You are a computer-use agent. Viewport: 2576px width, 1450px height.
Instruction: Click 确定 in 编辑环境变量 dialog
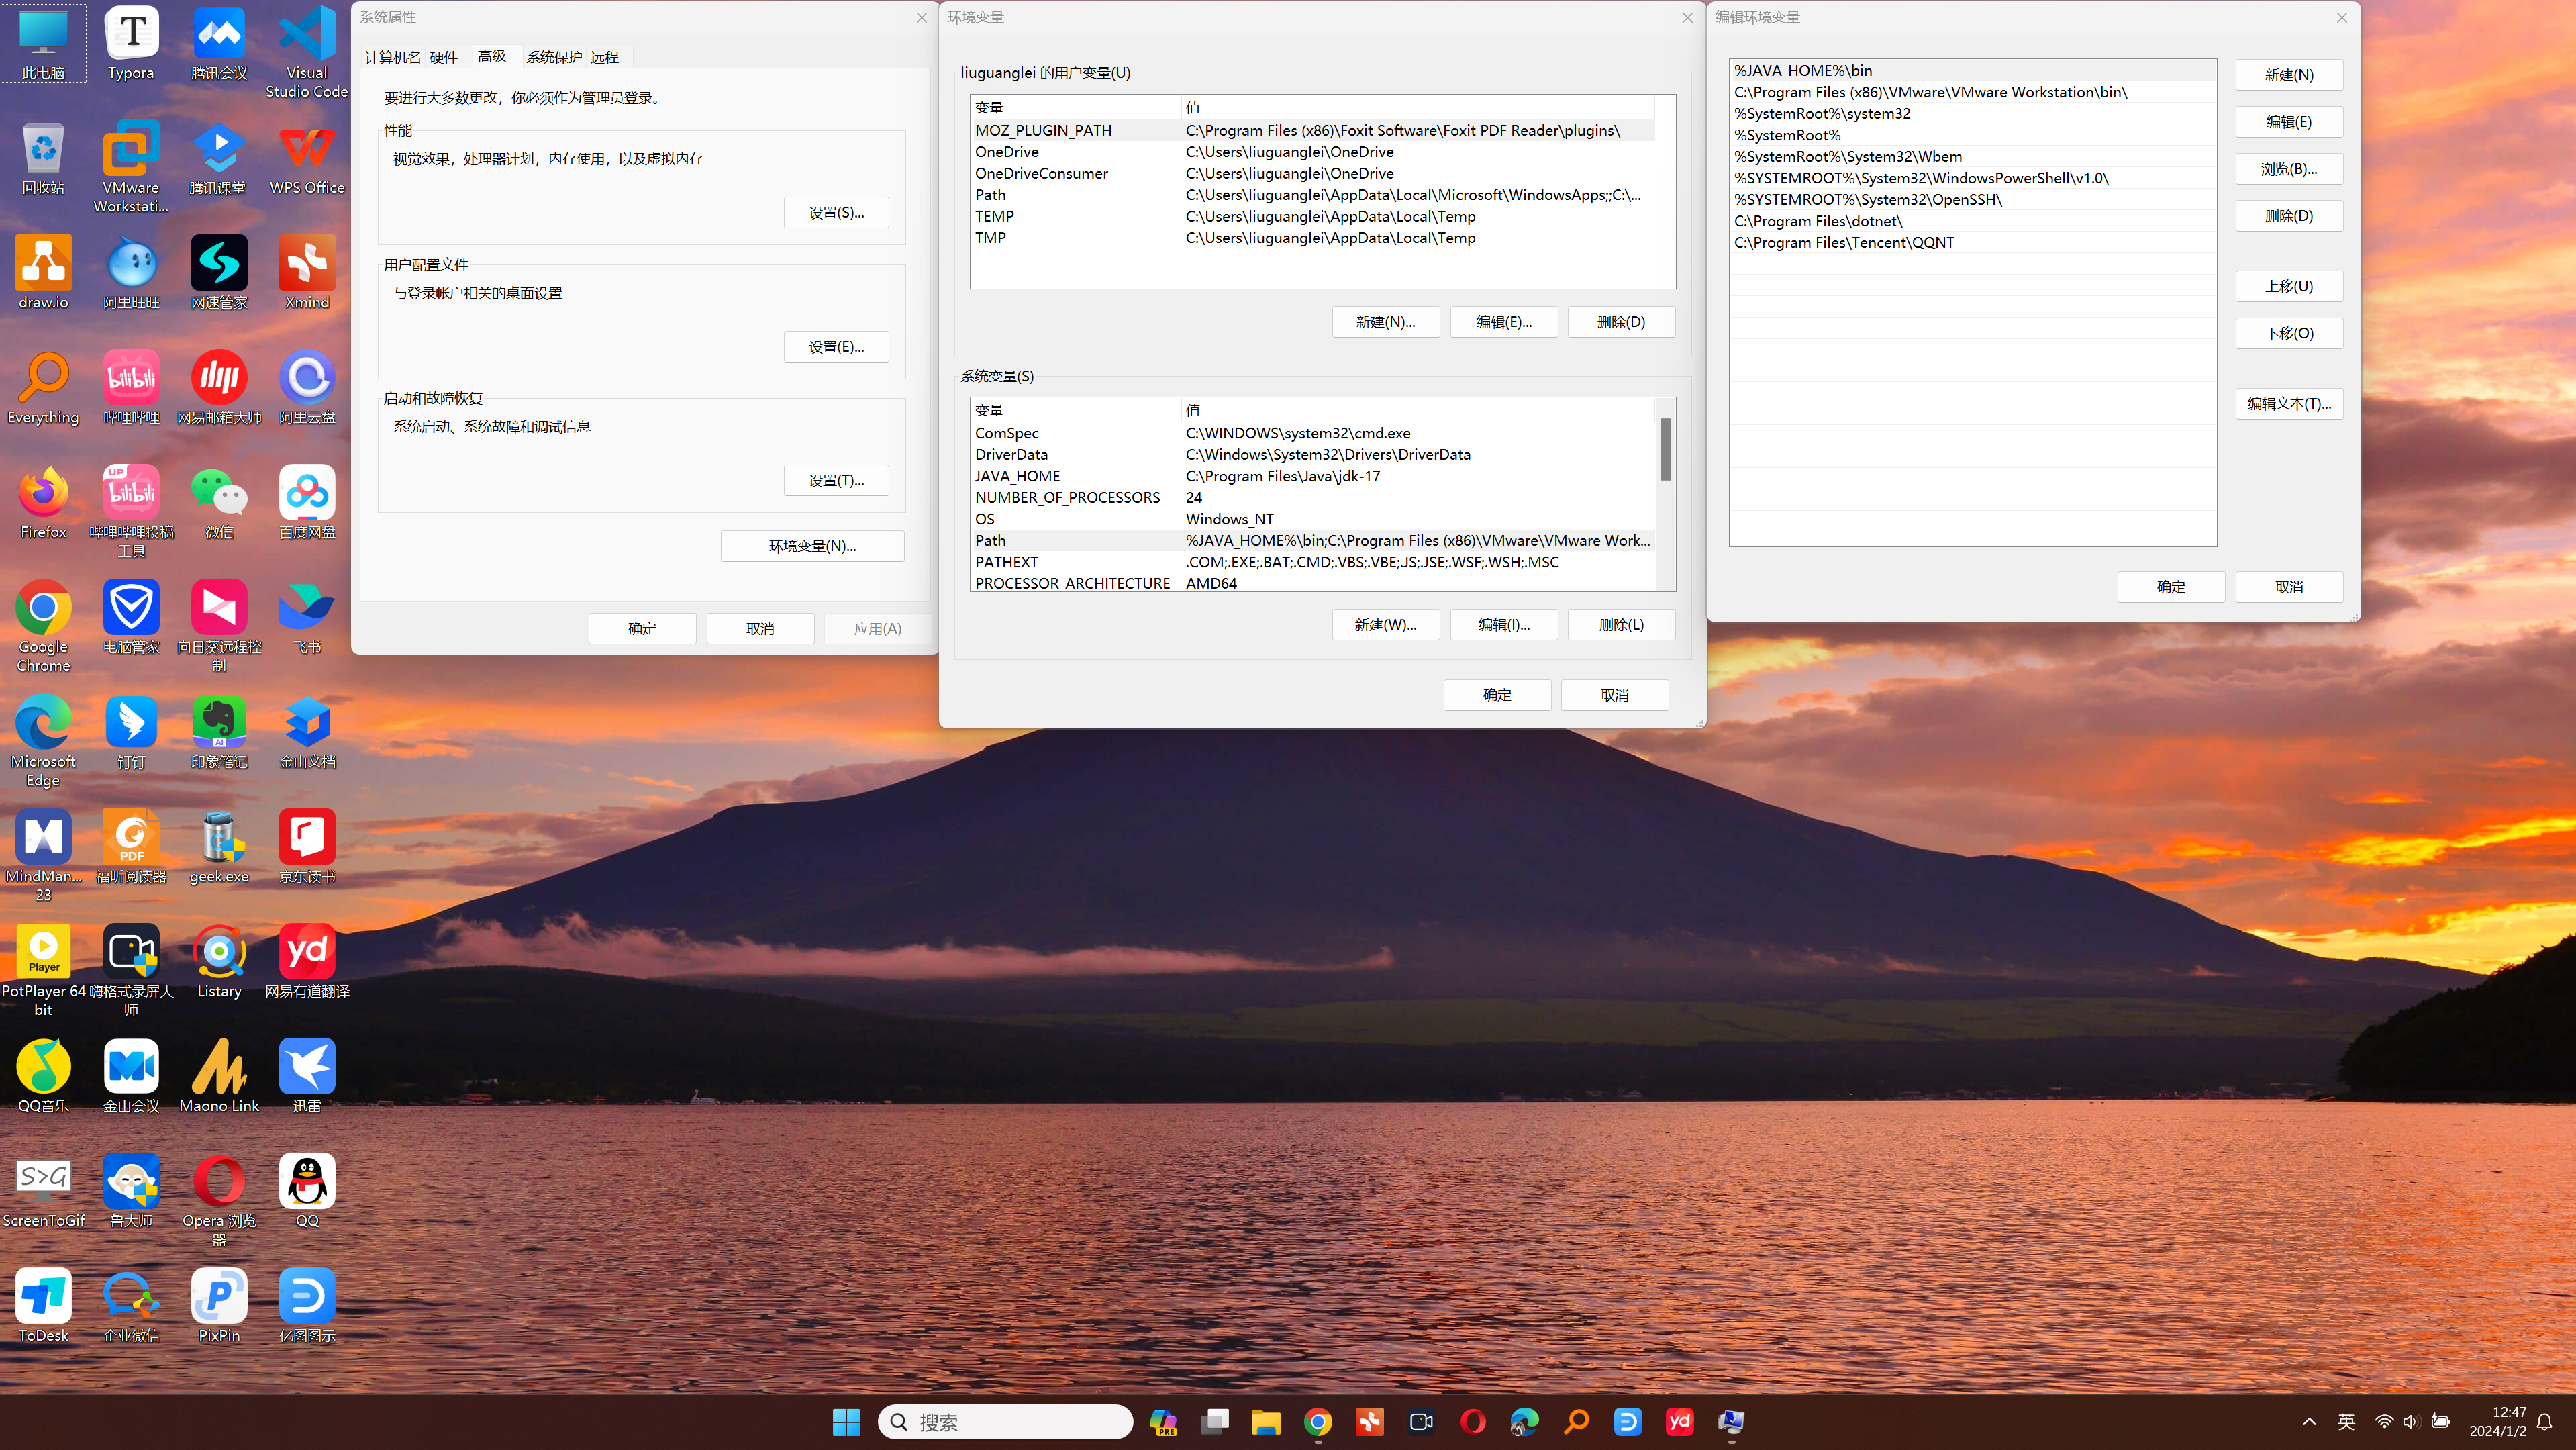(2171, 587)
